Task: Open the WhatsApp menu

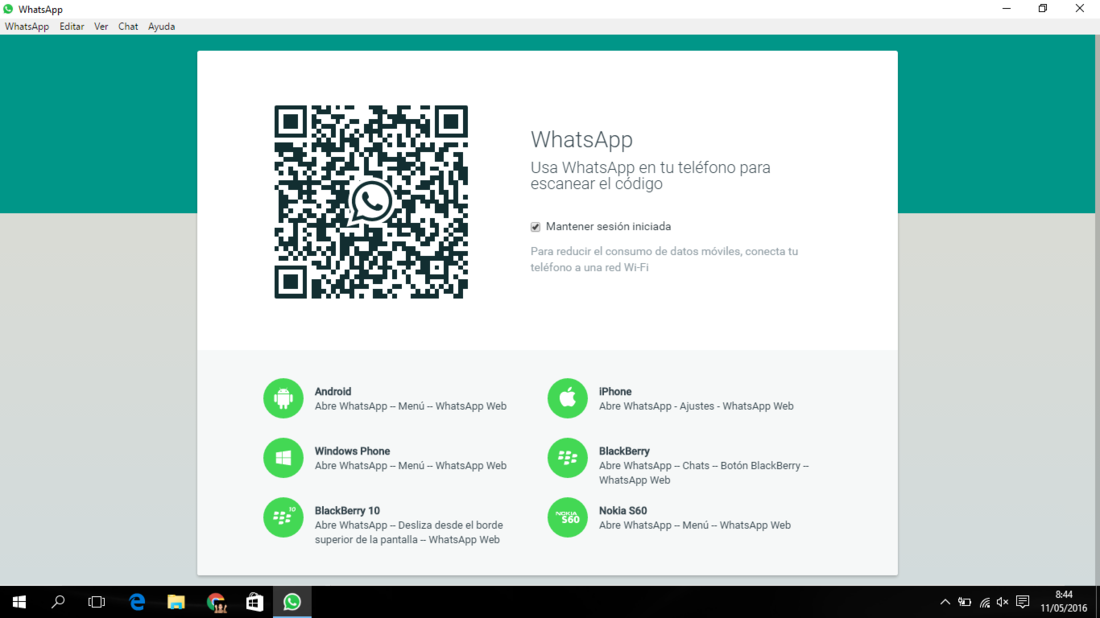Action: [27, 27]
